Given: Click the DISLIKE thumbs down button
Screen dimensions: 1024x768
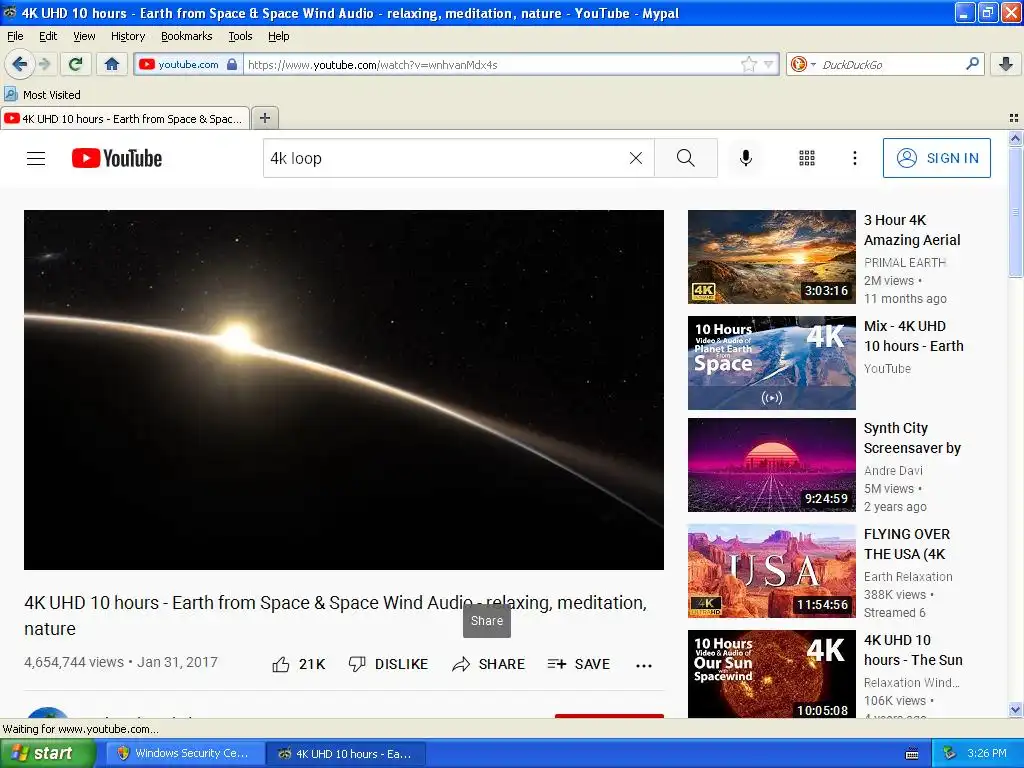Looking at the screenshot, I should point(388,664).
